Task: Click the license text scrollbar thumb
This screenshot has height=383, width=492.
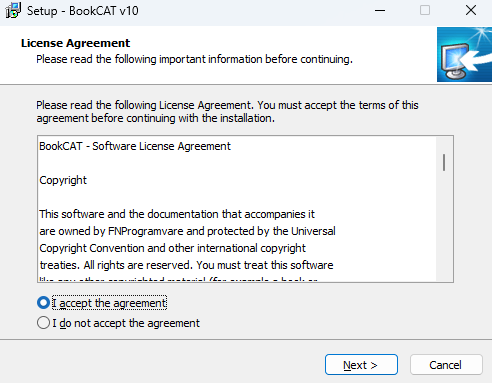Action: 444,162
